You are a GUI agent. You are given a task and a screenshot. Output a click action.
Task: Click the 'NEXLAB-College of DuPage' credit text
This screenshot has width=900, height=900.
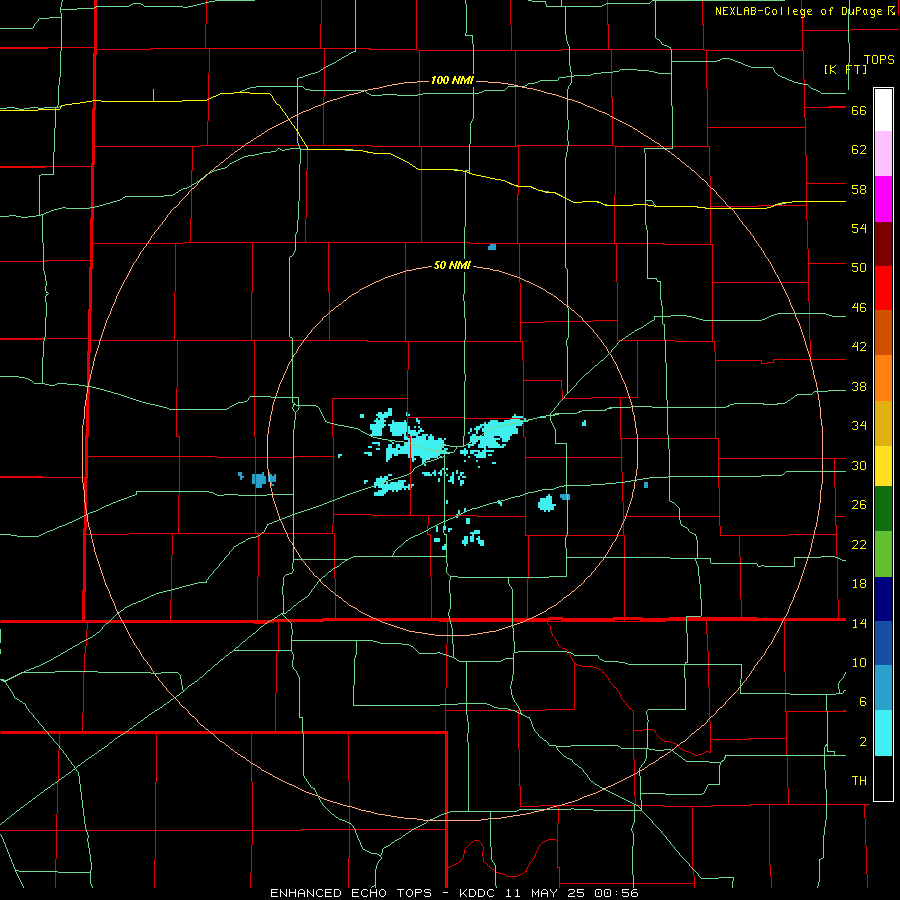[799, 11]
